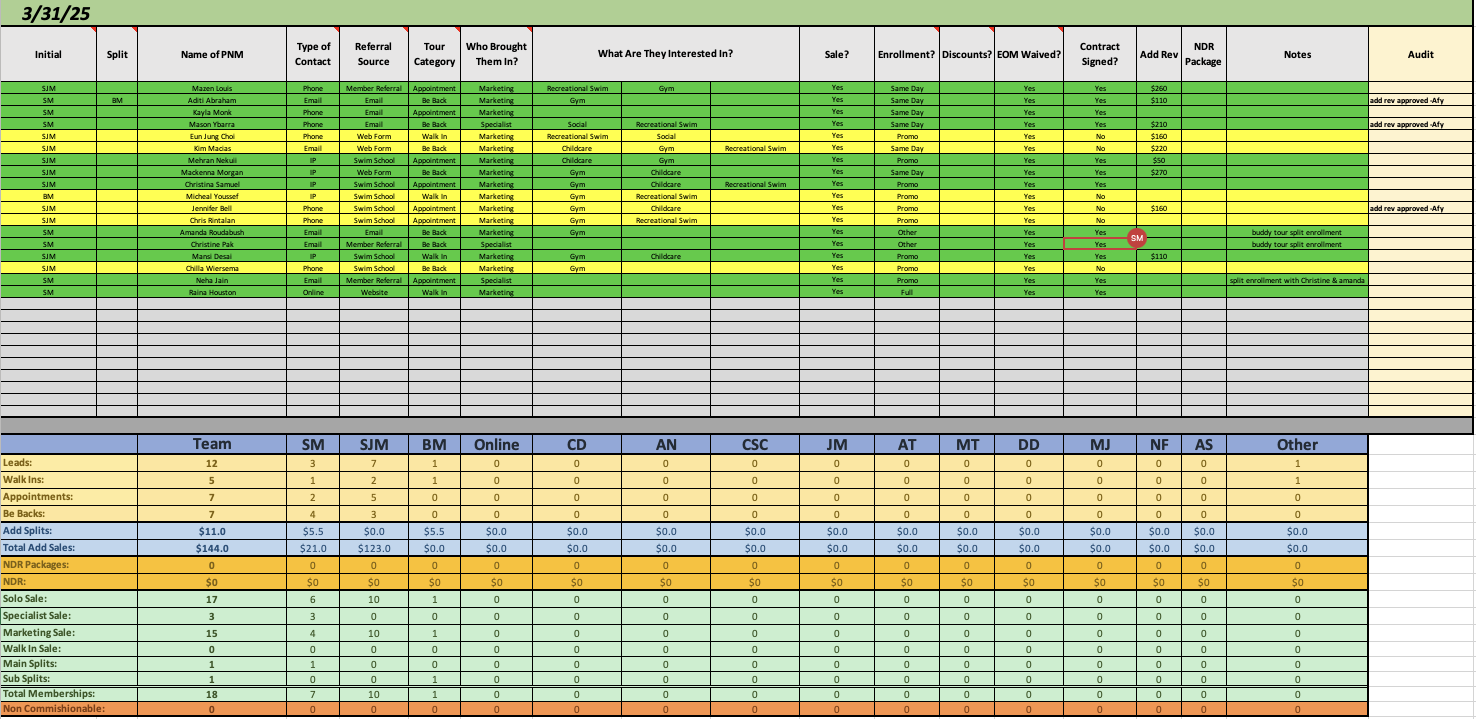Click the Split column header
Viewport: 1476px width, 719px height.
tap(117, 55)
